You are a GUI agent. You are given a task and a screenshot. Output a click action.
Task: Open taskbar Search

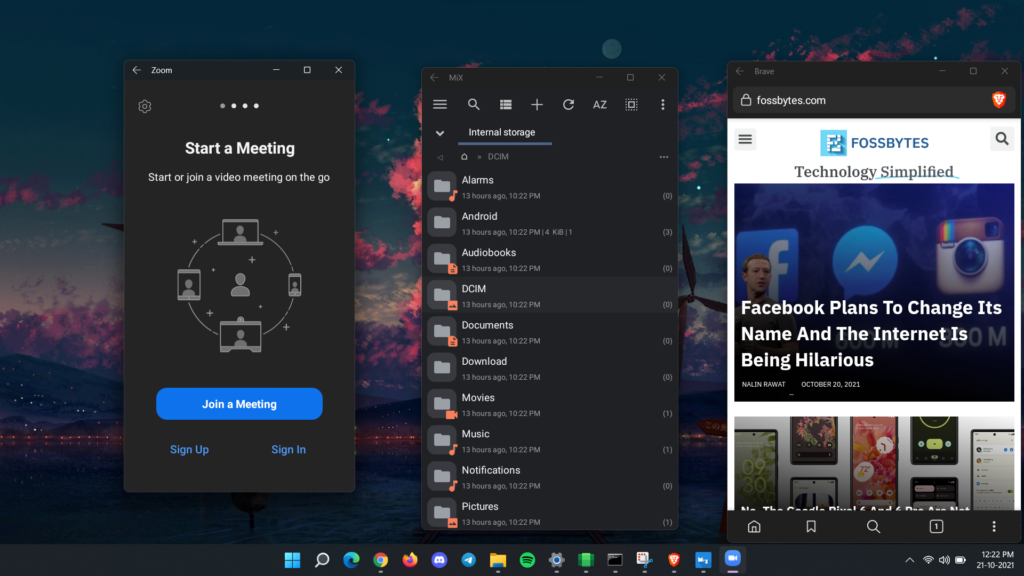[322, 560]
